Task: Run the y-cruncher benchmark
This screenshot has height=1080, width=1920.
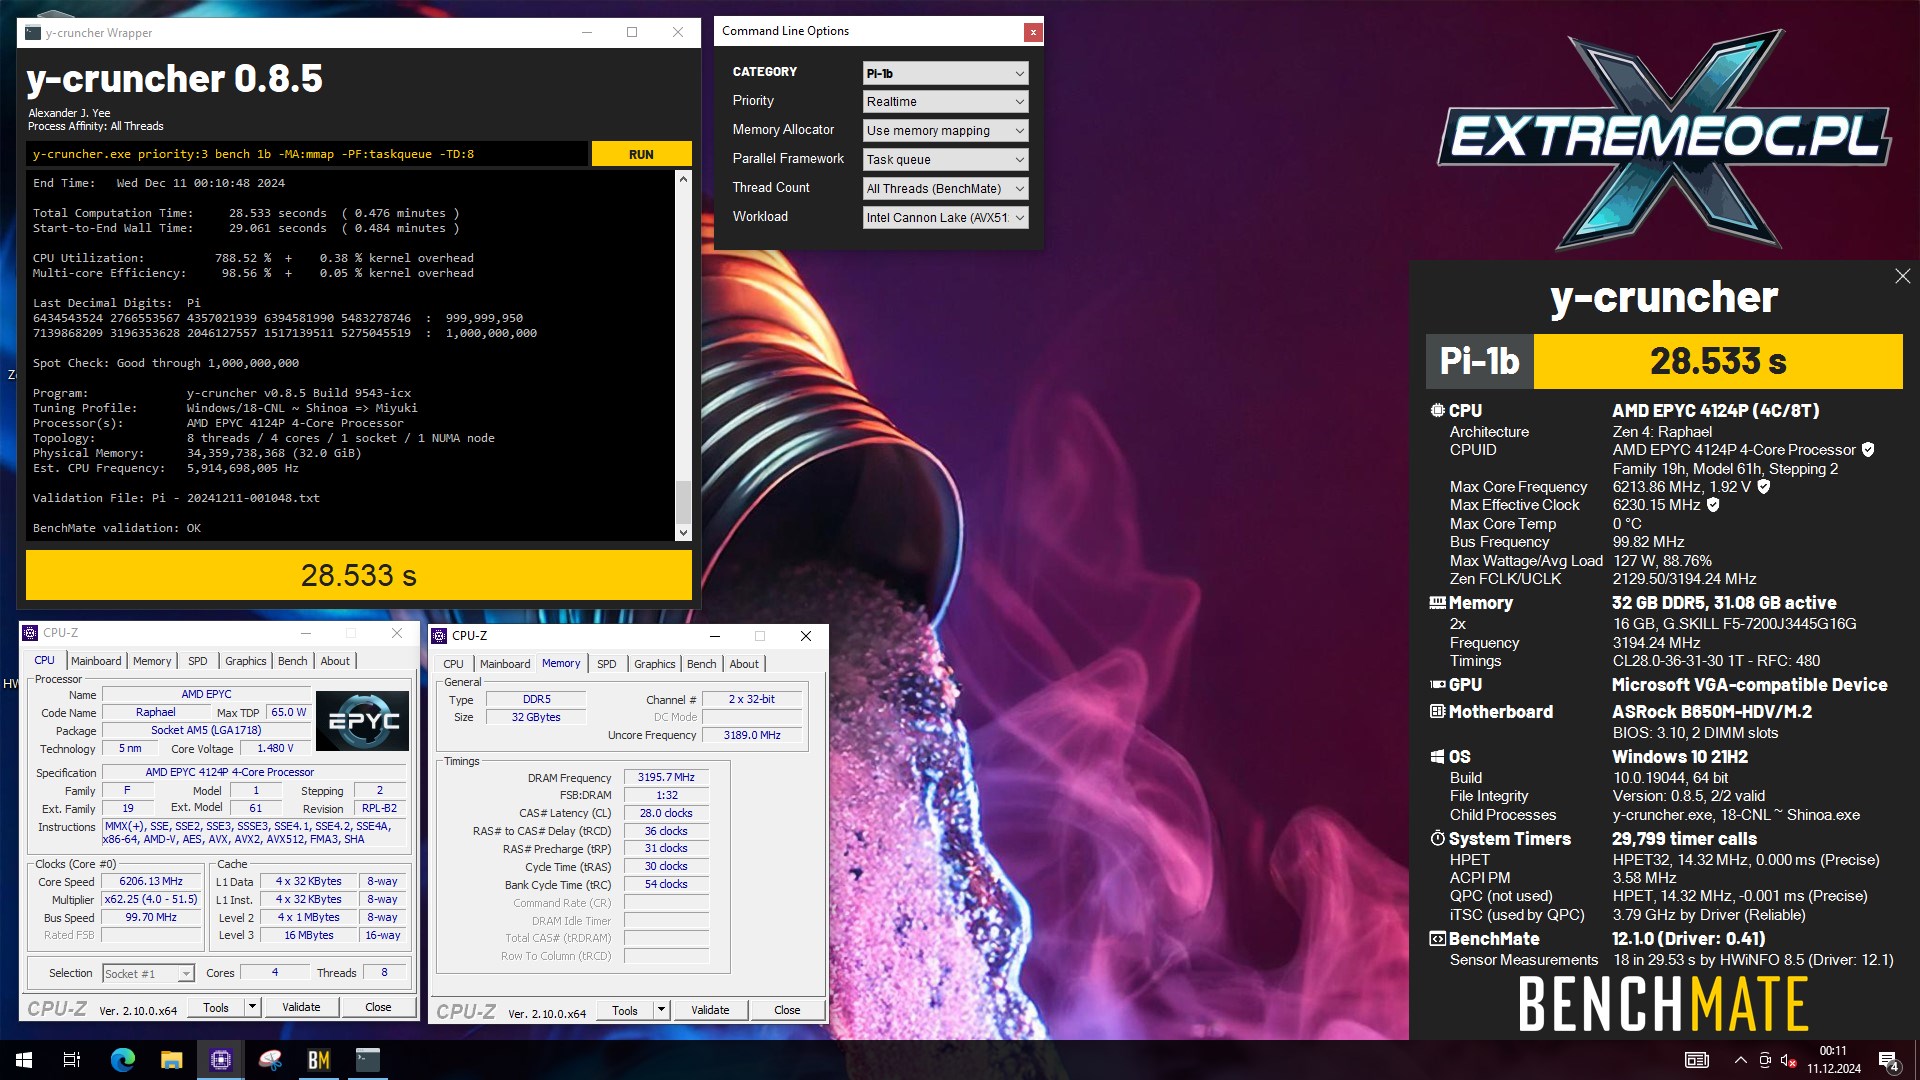Action: [x=641, y=154]
